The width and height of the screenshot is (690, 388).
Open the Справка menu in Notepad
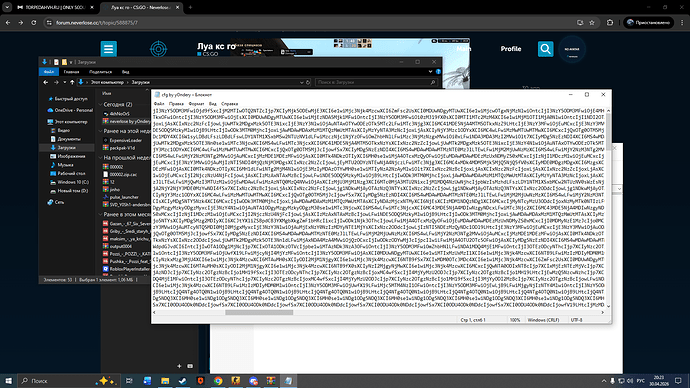pyautogui.click(x=229, y=104)
